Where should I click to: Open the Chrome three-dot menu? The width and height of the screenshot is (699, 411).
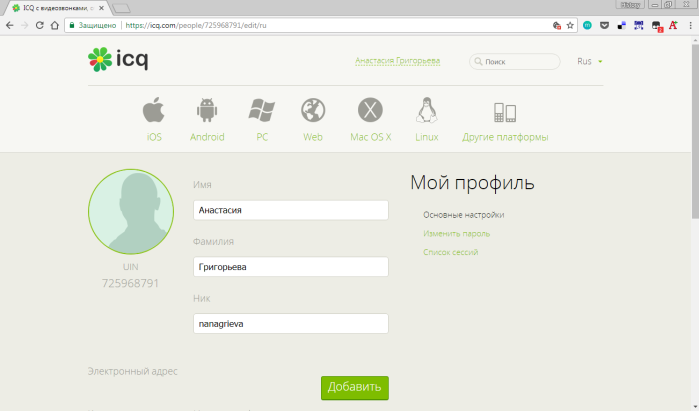click(690, 25)
